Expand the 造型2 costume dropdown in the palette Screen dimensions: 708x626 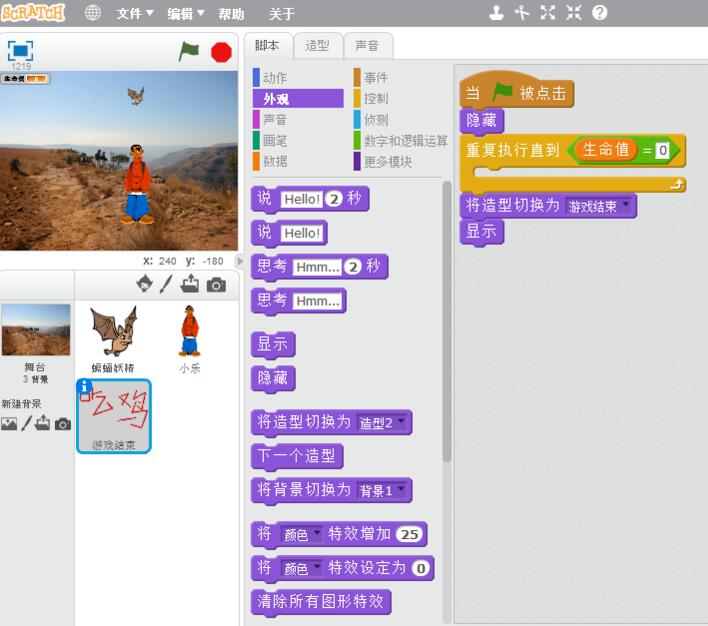click(402, 422)
